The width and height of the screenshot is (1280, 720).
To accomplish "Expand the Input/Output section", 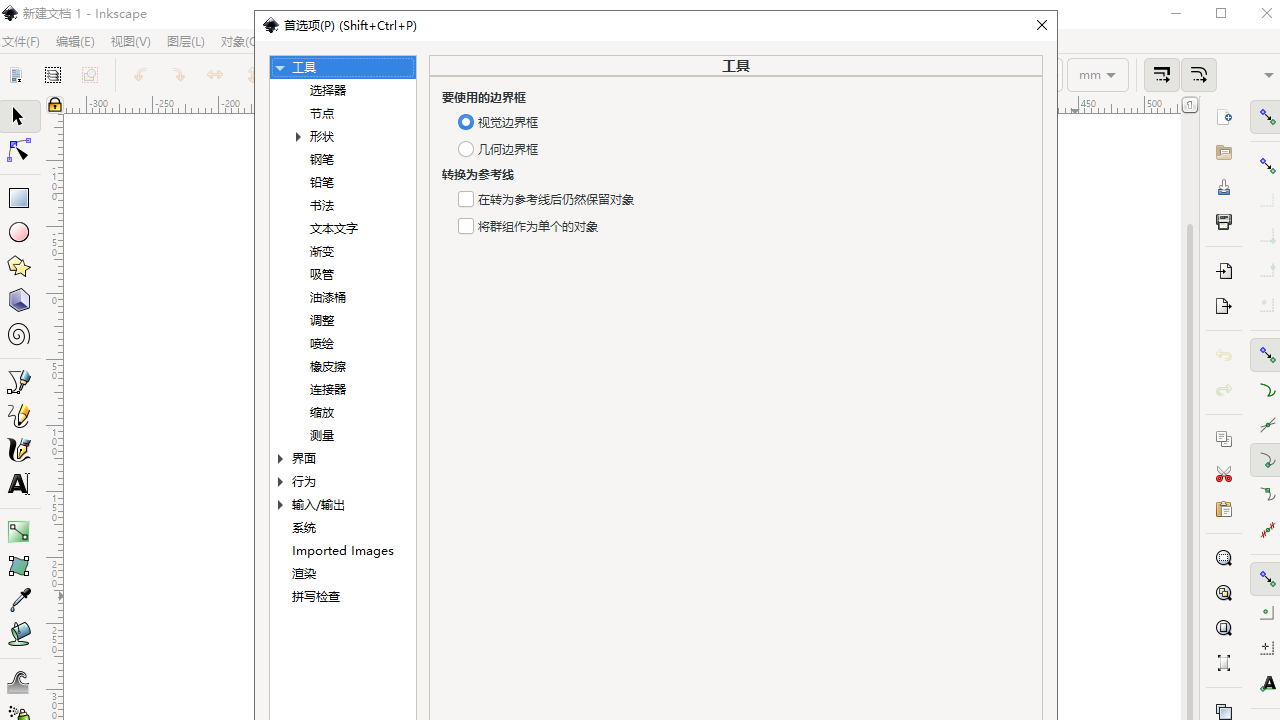I will click(280, 504).
